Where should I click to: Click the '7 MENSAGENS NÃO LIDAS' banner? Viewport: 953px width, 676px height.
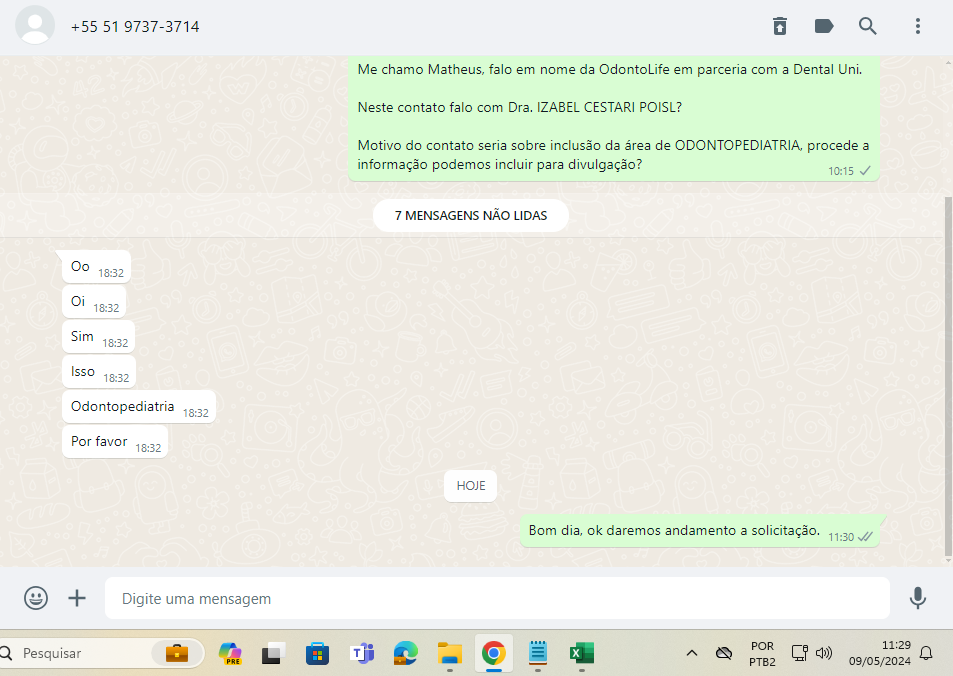[x=470, y=215]
